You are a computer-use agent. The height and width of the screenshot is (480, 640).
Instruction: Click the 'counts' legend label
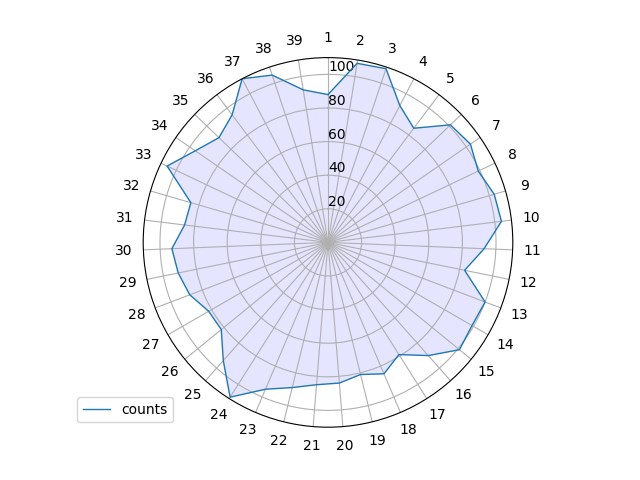pyautogui.click(x=144, y=409)
